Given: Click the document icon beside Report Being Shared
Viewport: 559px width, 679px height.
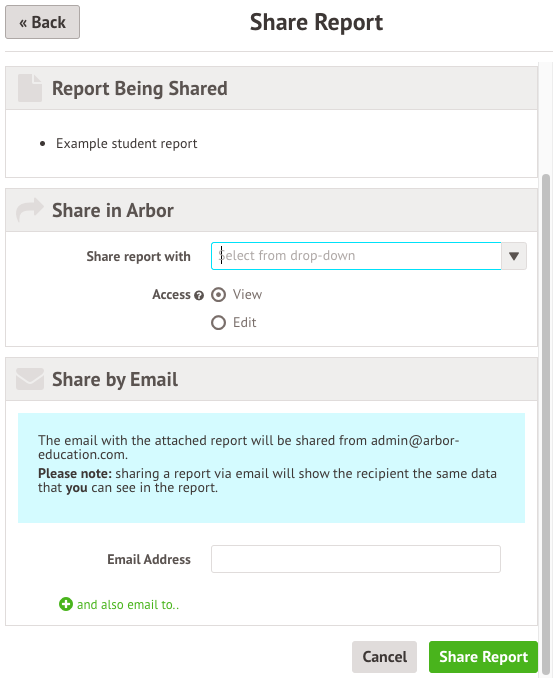Looking at the screenshot, I should pos(30,88).
